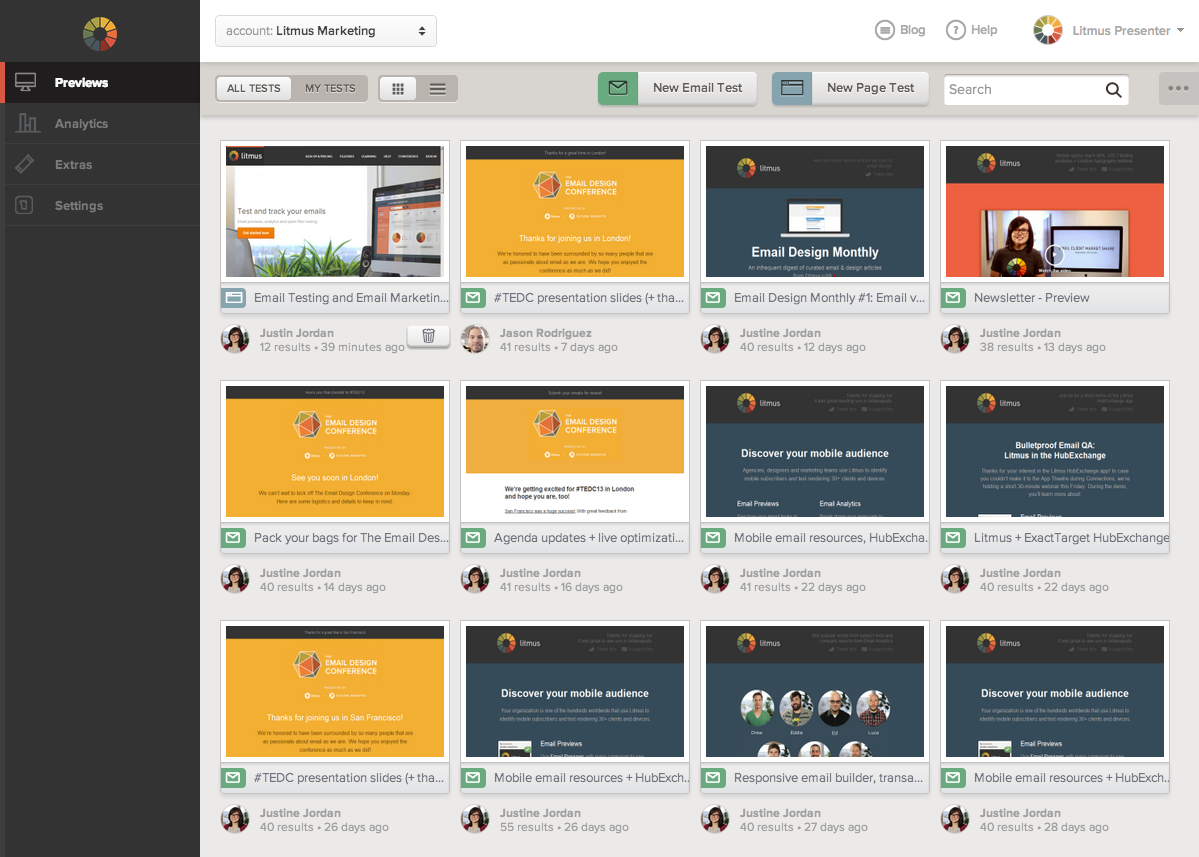Click the Settings sidebar icon

click(24, 205)
